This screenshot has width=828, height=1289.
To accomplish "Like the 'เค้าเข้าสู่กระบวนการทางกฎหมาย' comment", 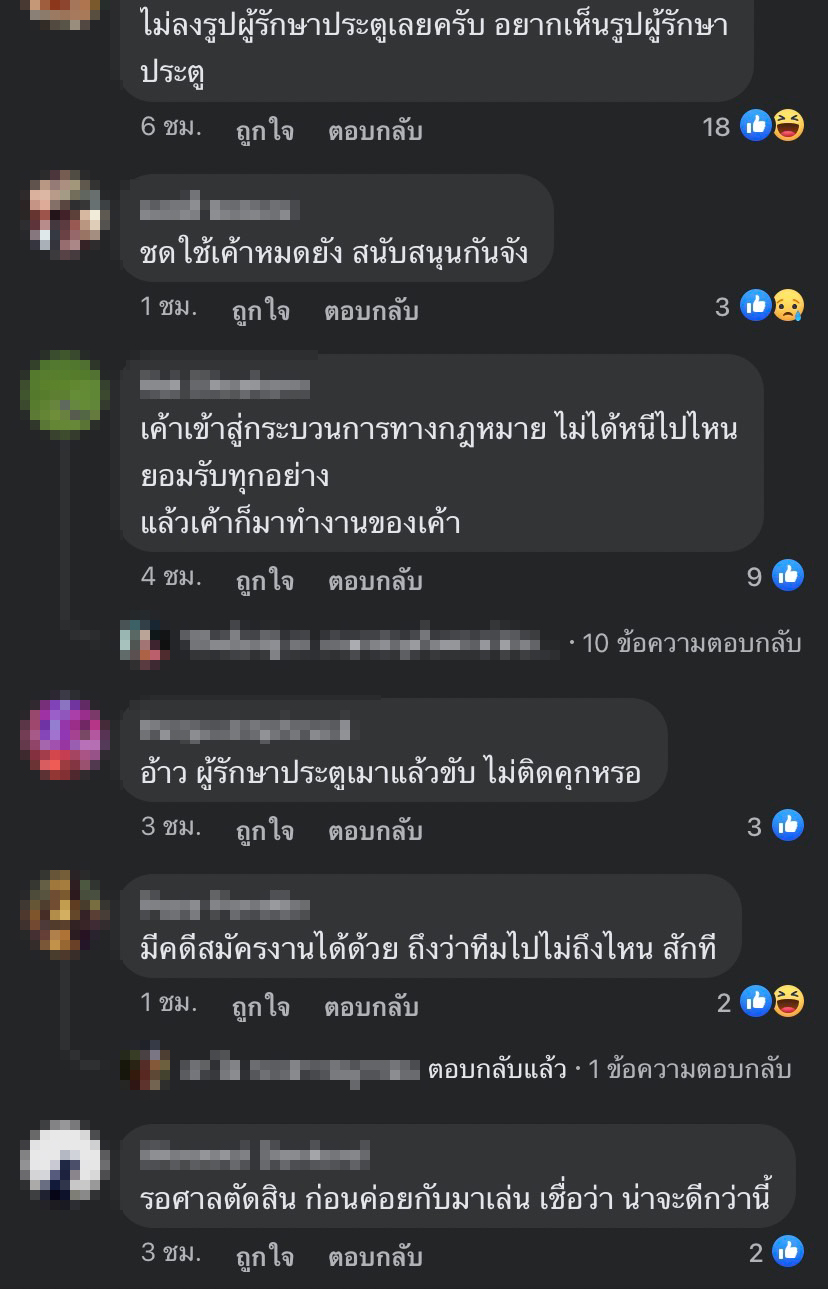I will tap(265, 580).
